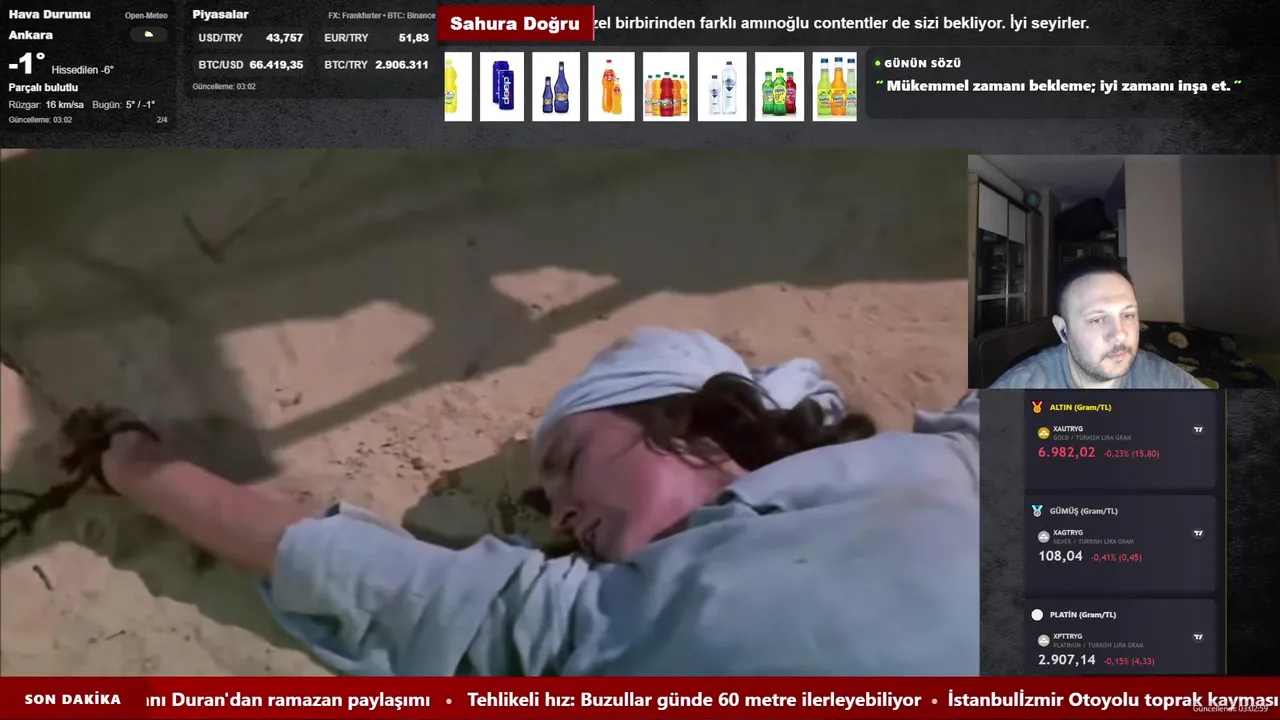The height and width of the screenshot is (720, 1280).
Task: Click the silver medal icon beside GÜMÜŞ
Action: point(1037,511)
